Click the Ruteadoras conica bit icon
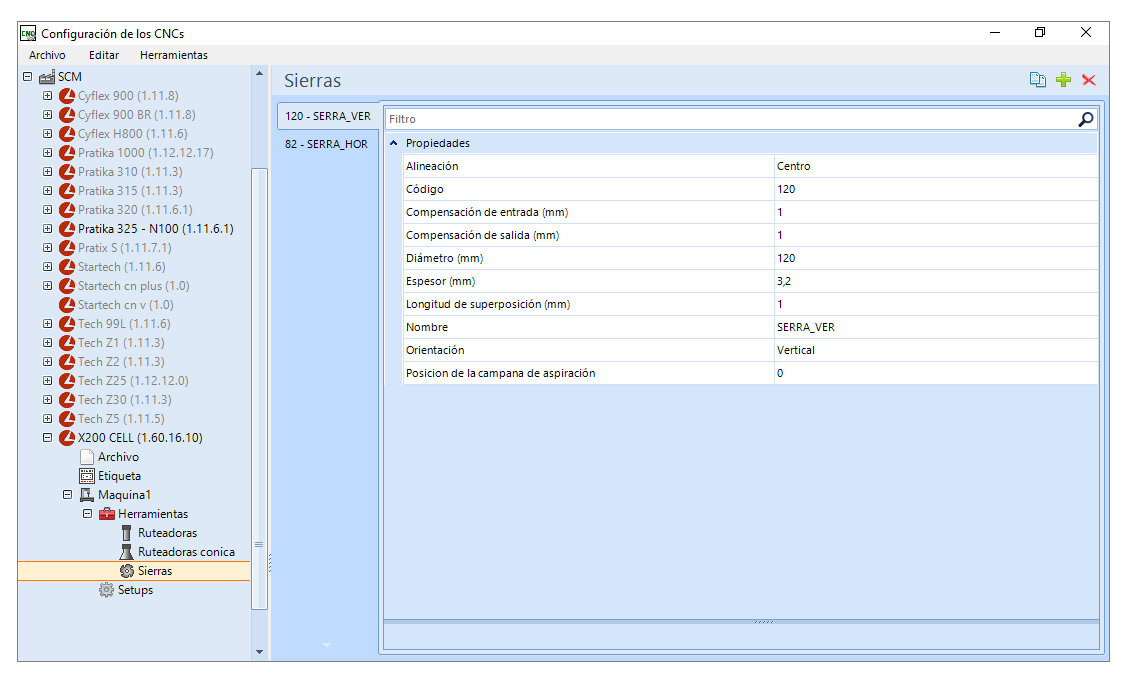The image size is (1147, 689). click(x=127, y=552)
